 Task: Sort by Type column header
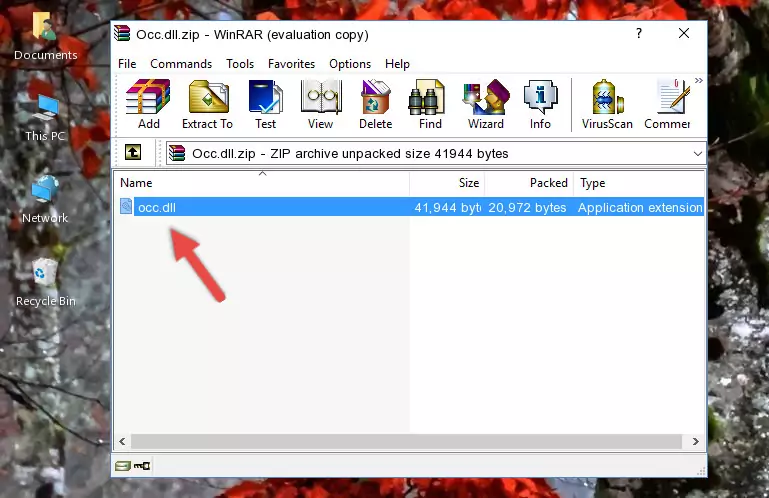click(x=639, y=183)
